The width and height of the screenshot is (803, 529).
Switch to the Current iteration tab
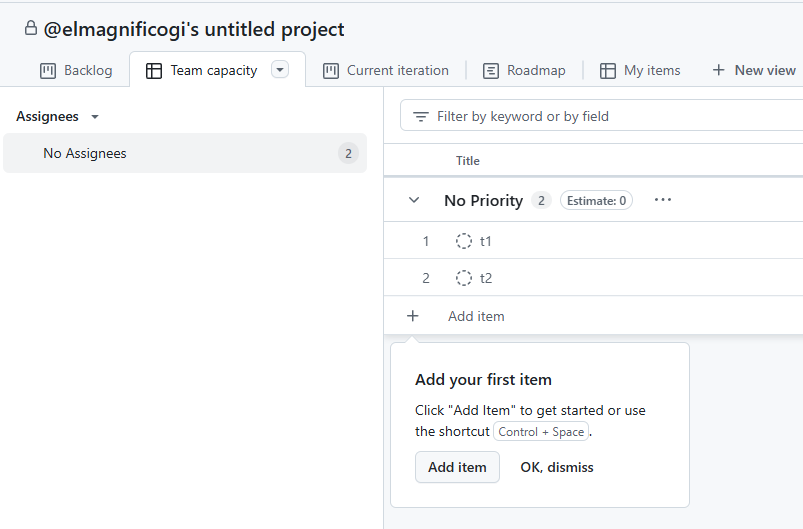[386, 71]
